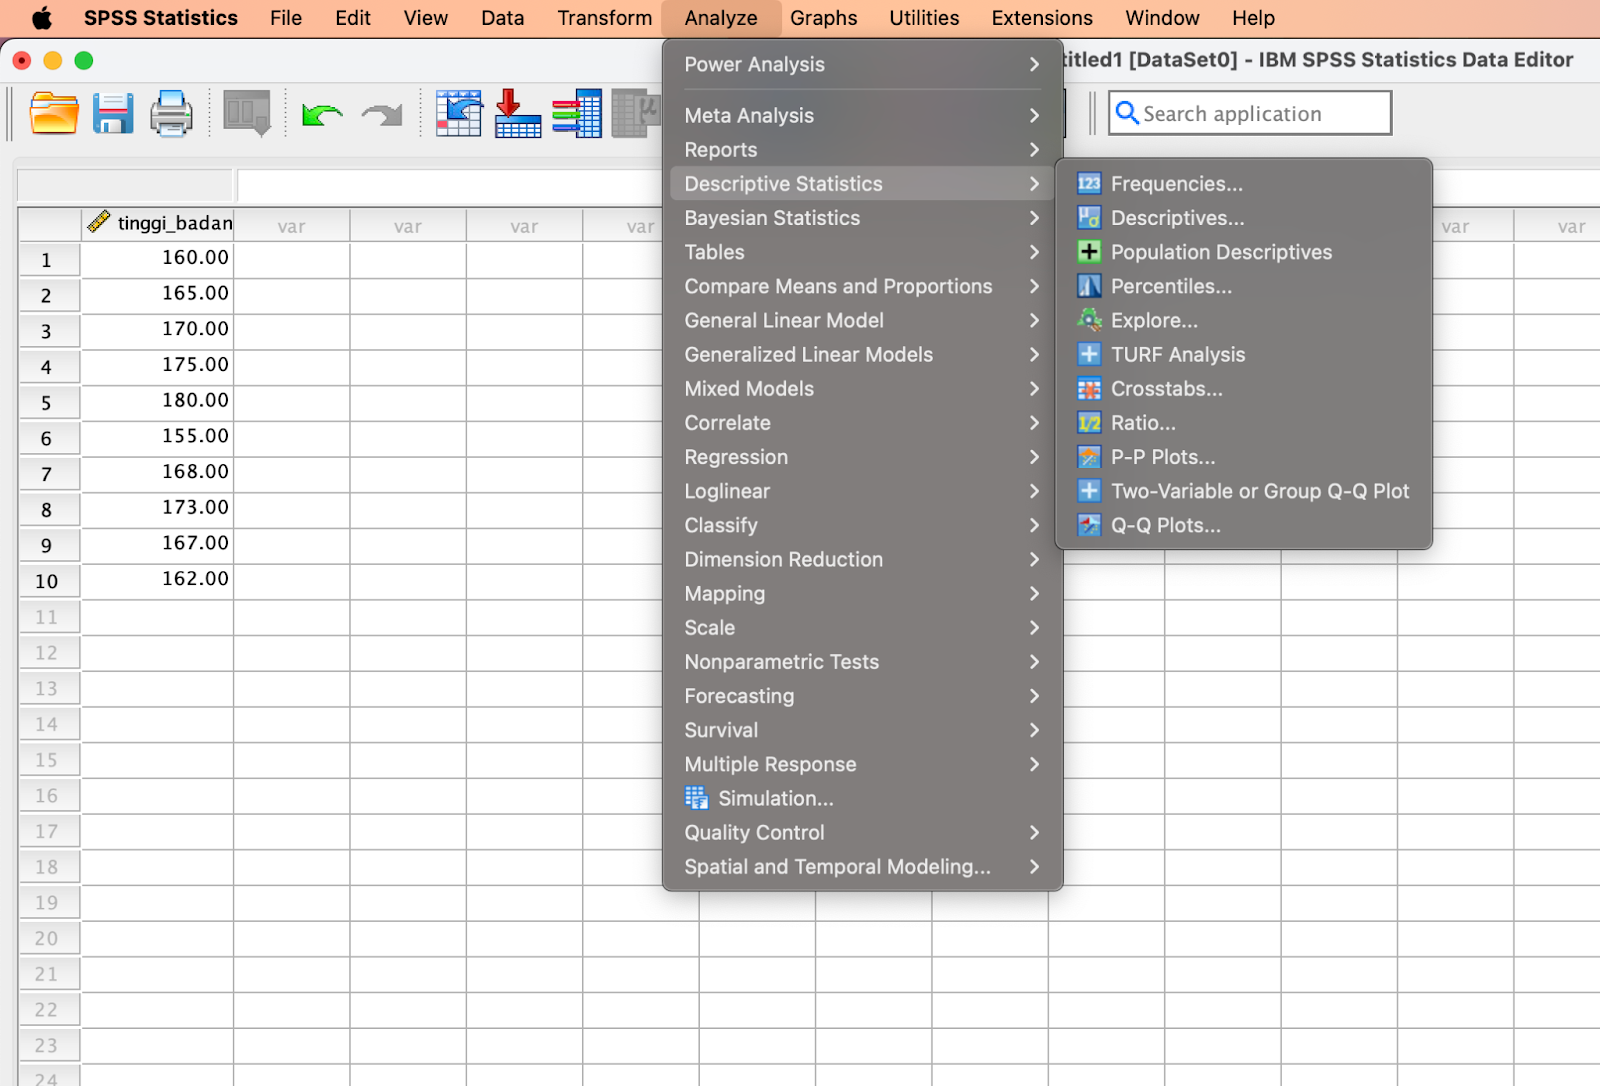Open the Window menu
The height and width of the screenshot is (1086, 1600).
pos(1162,18)
